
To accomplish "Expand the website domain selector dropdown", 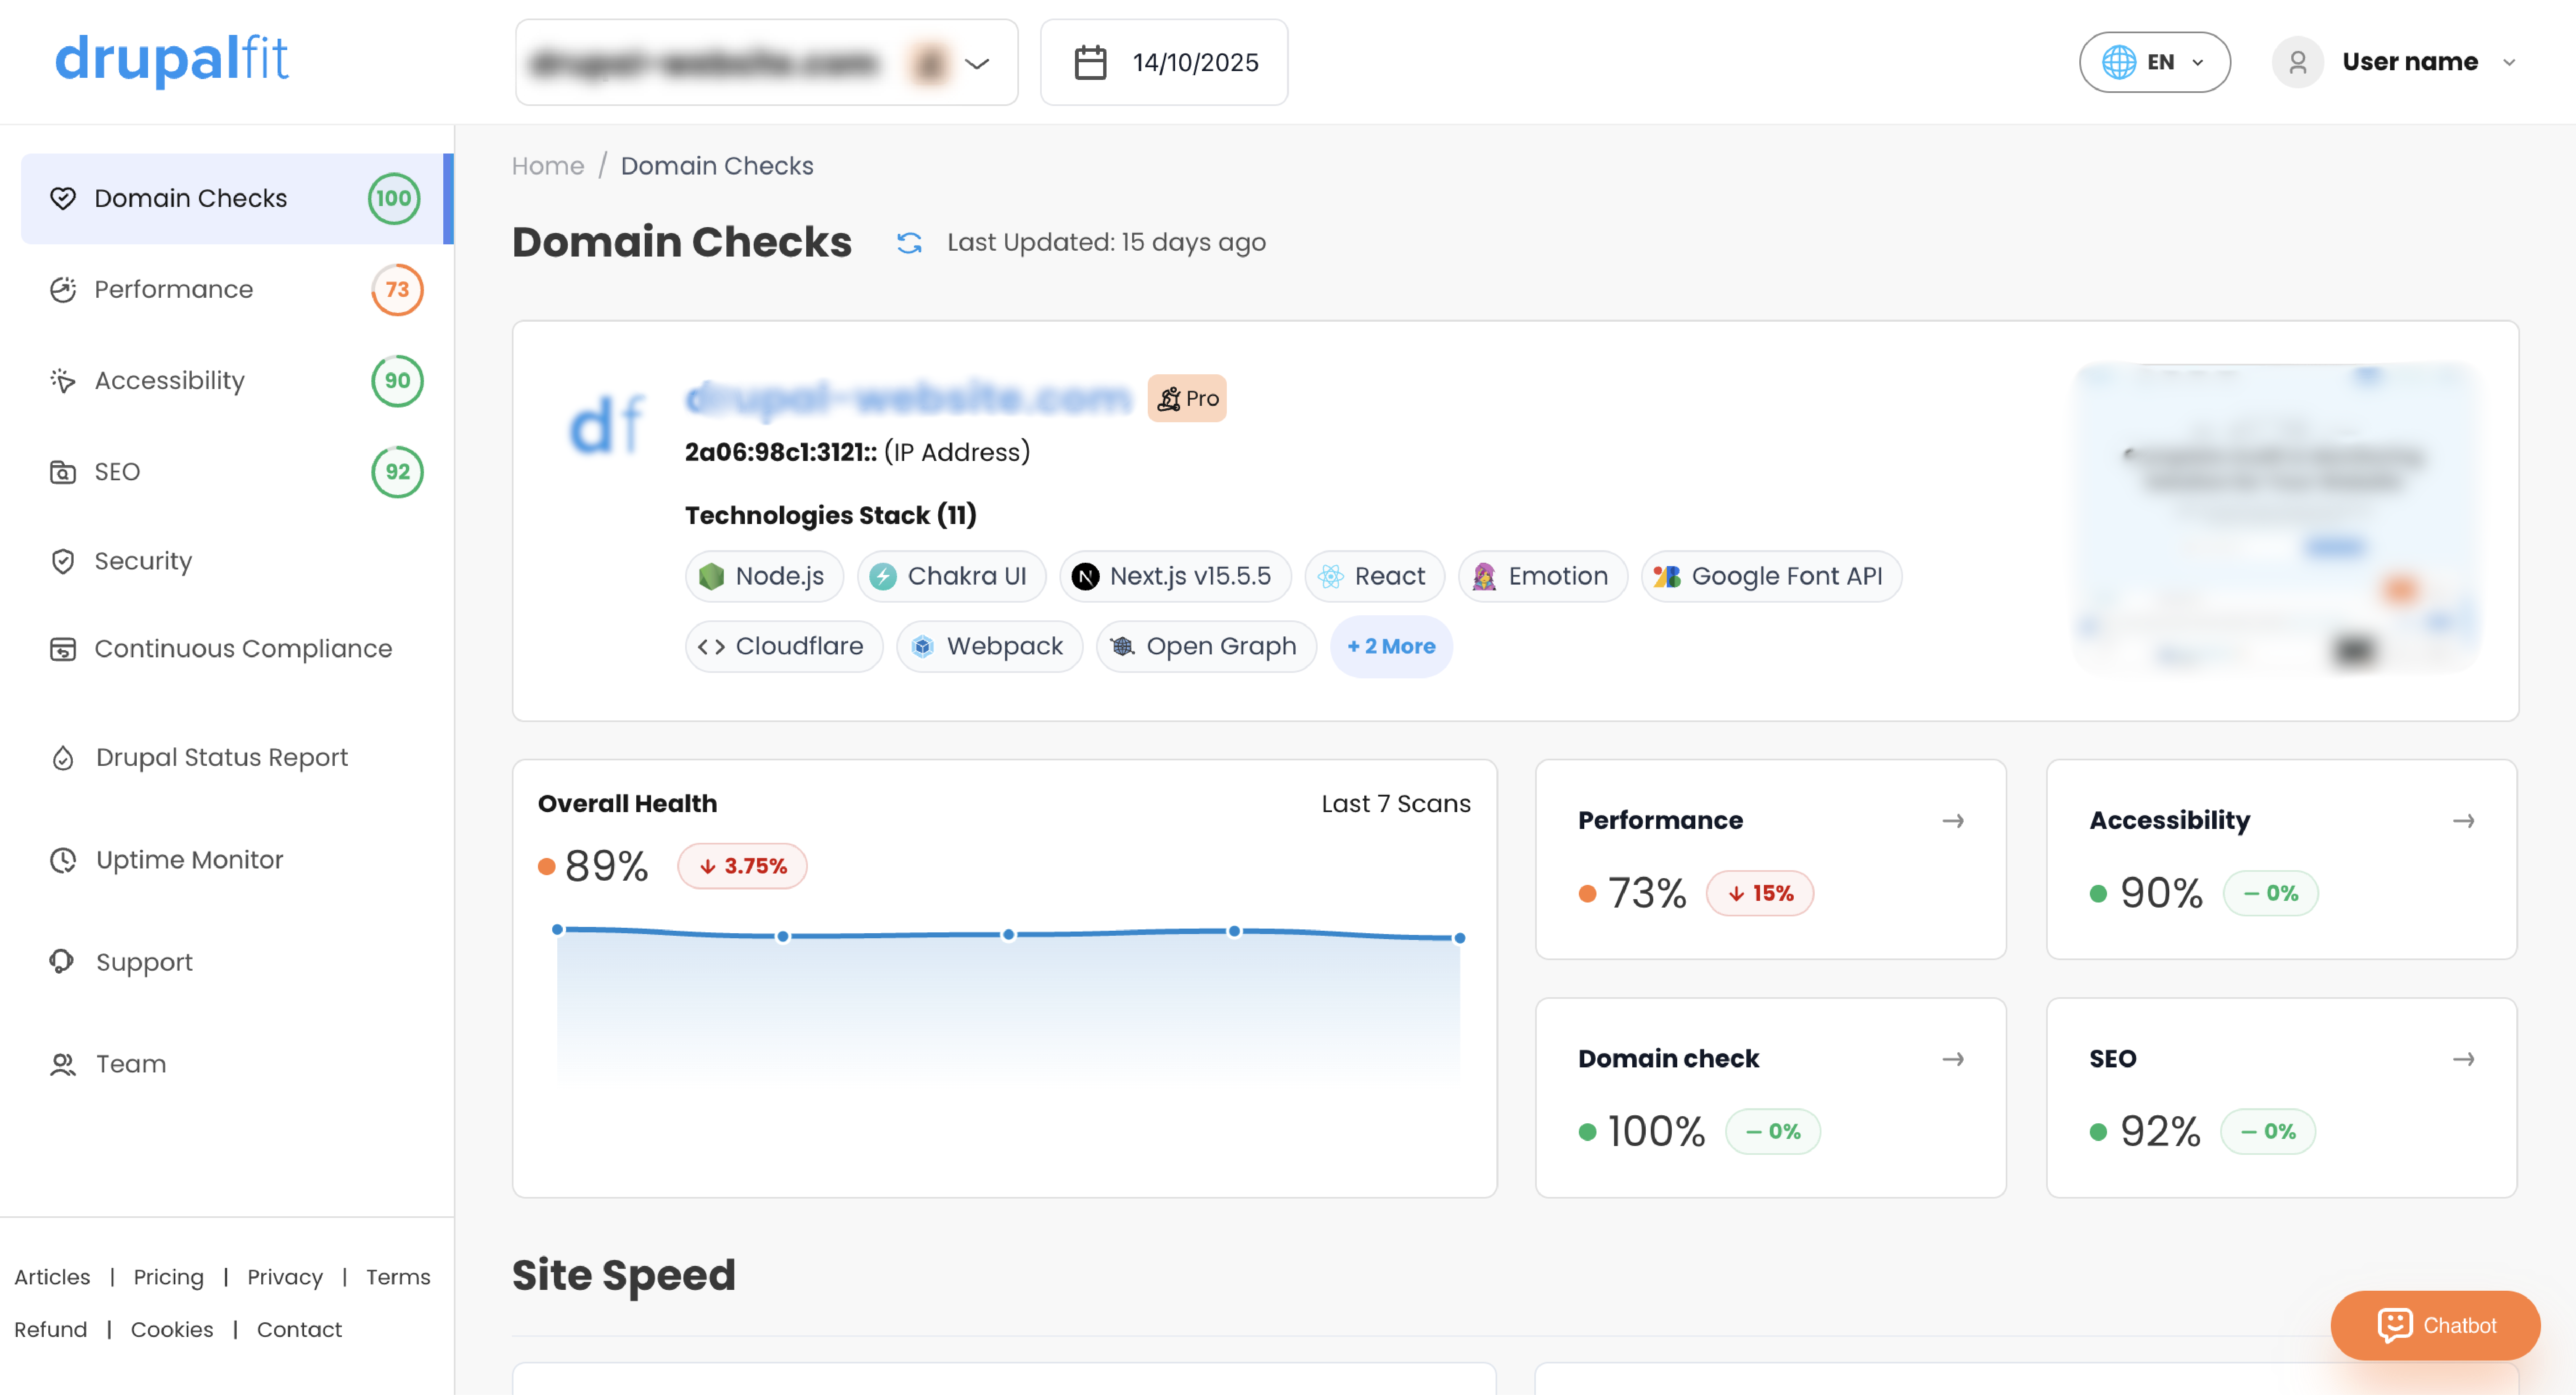I will [976, 63].
